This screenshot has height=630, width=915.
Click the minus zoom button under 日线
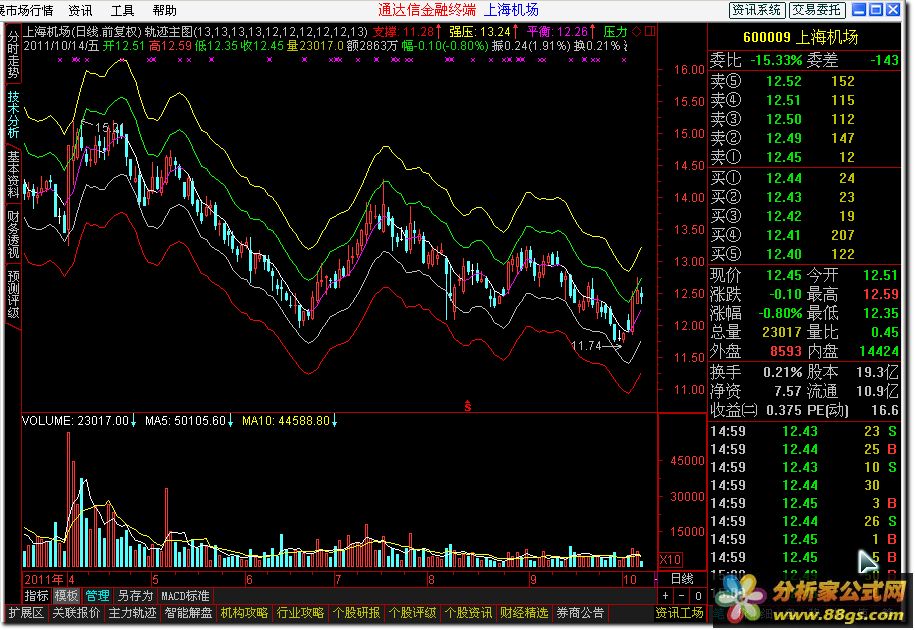pyautogui.click(x=682, y=596)
